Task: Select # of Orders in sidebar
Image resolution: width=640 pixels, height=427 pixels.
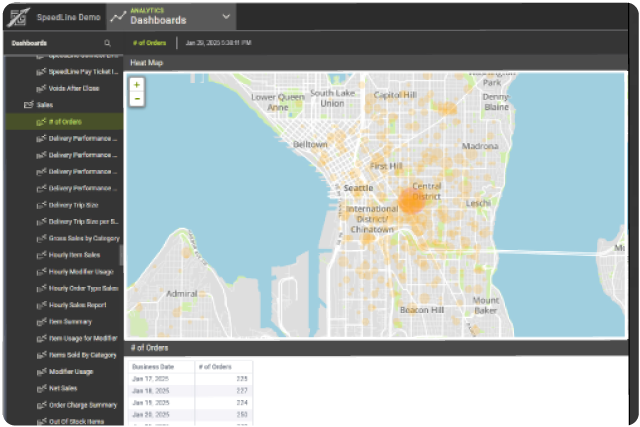Action: pyautogui.click(x=63, y=122)
